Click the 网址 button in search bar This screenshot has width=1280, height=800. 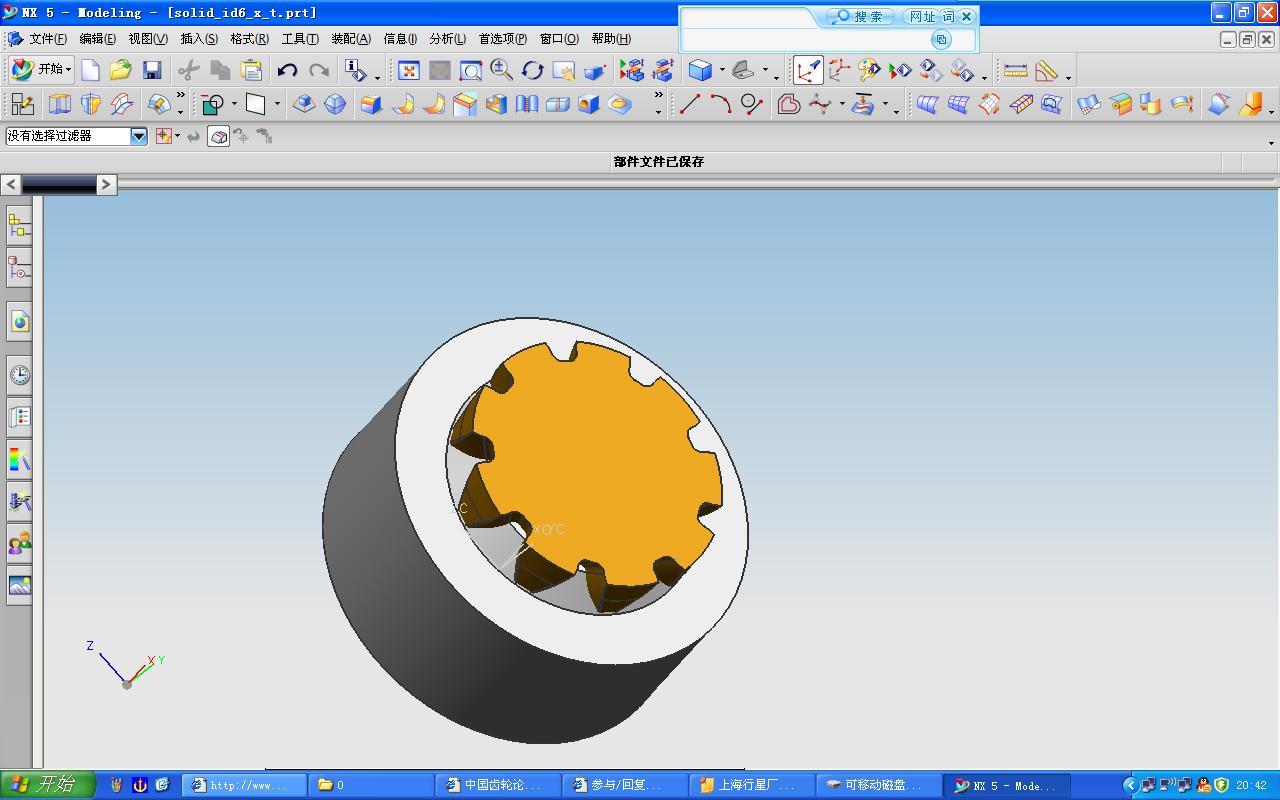(921, 16)
